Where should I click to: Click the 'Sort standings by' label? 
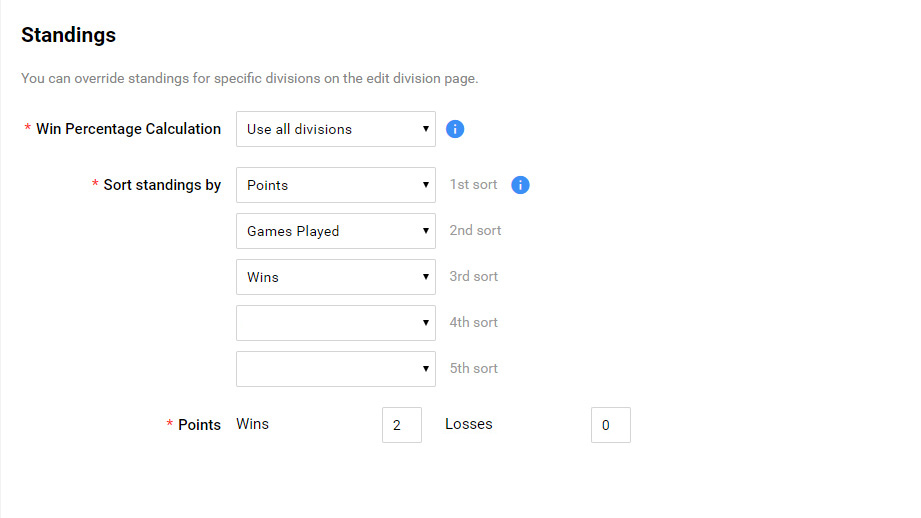(x=162, y=185)
